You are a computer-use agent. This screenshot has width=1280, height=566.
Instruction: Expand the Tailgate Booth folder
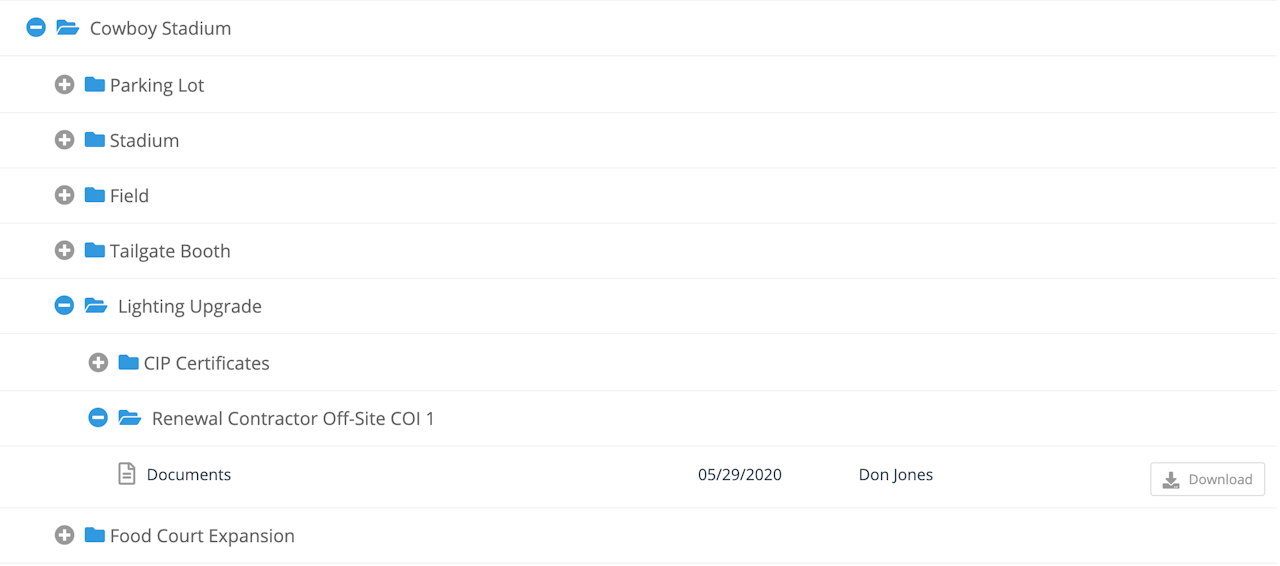click(64, 251)
